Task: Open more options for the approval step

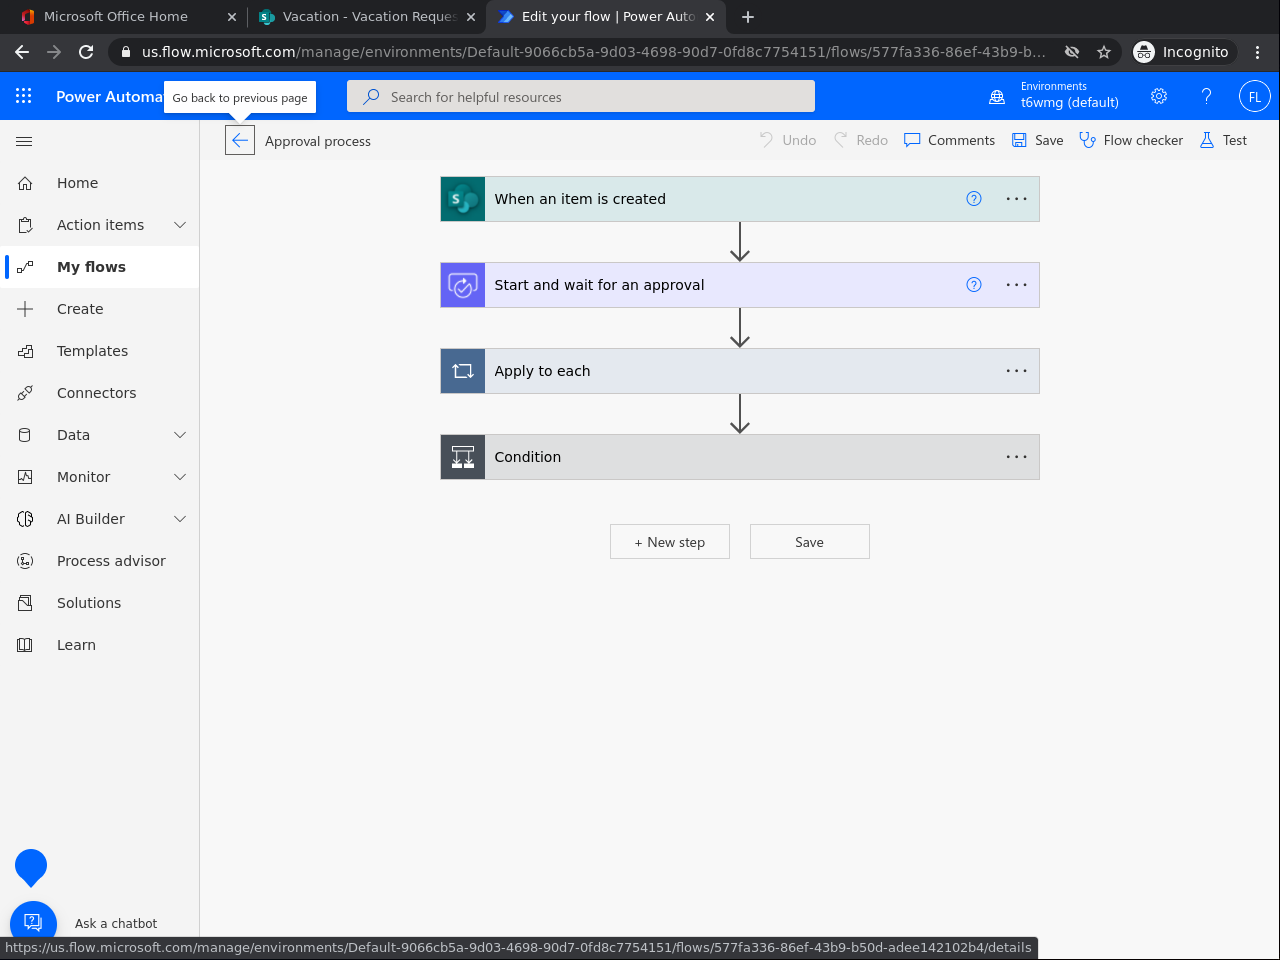Action: click(x=1017, y=285)
